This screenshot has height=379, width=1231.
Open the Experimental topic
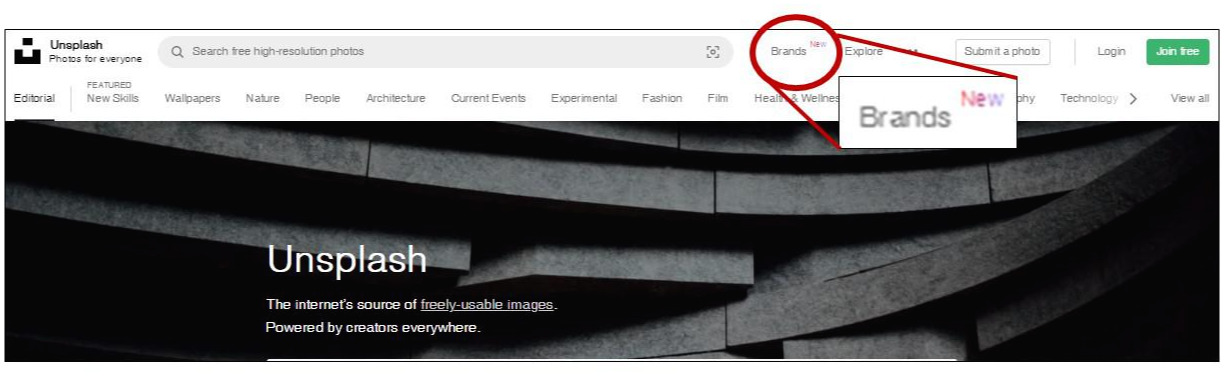click(x=584, y=99)
